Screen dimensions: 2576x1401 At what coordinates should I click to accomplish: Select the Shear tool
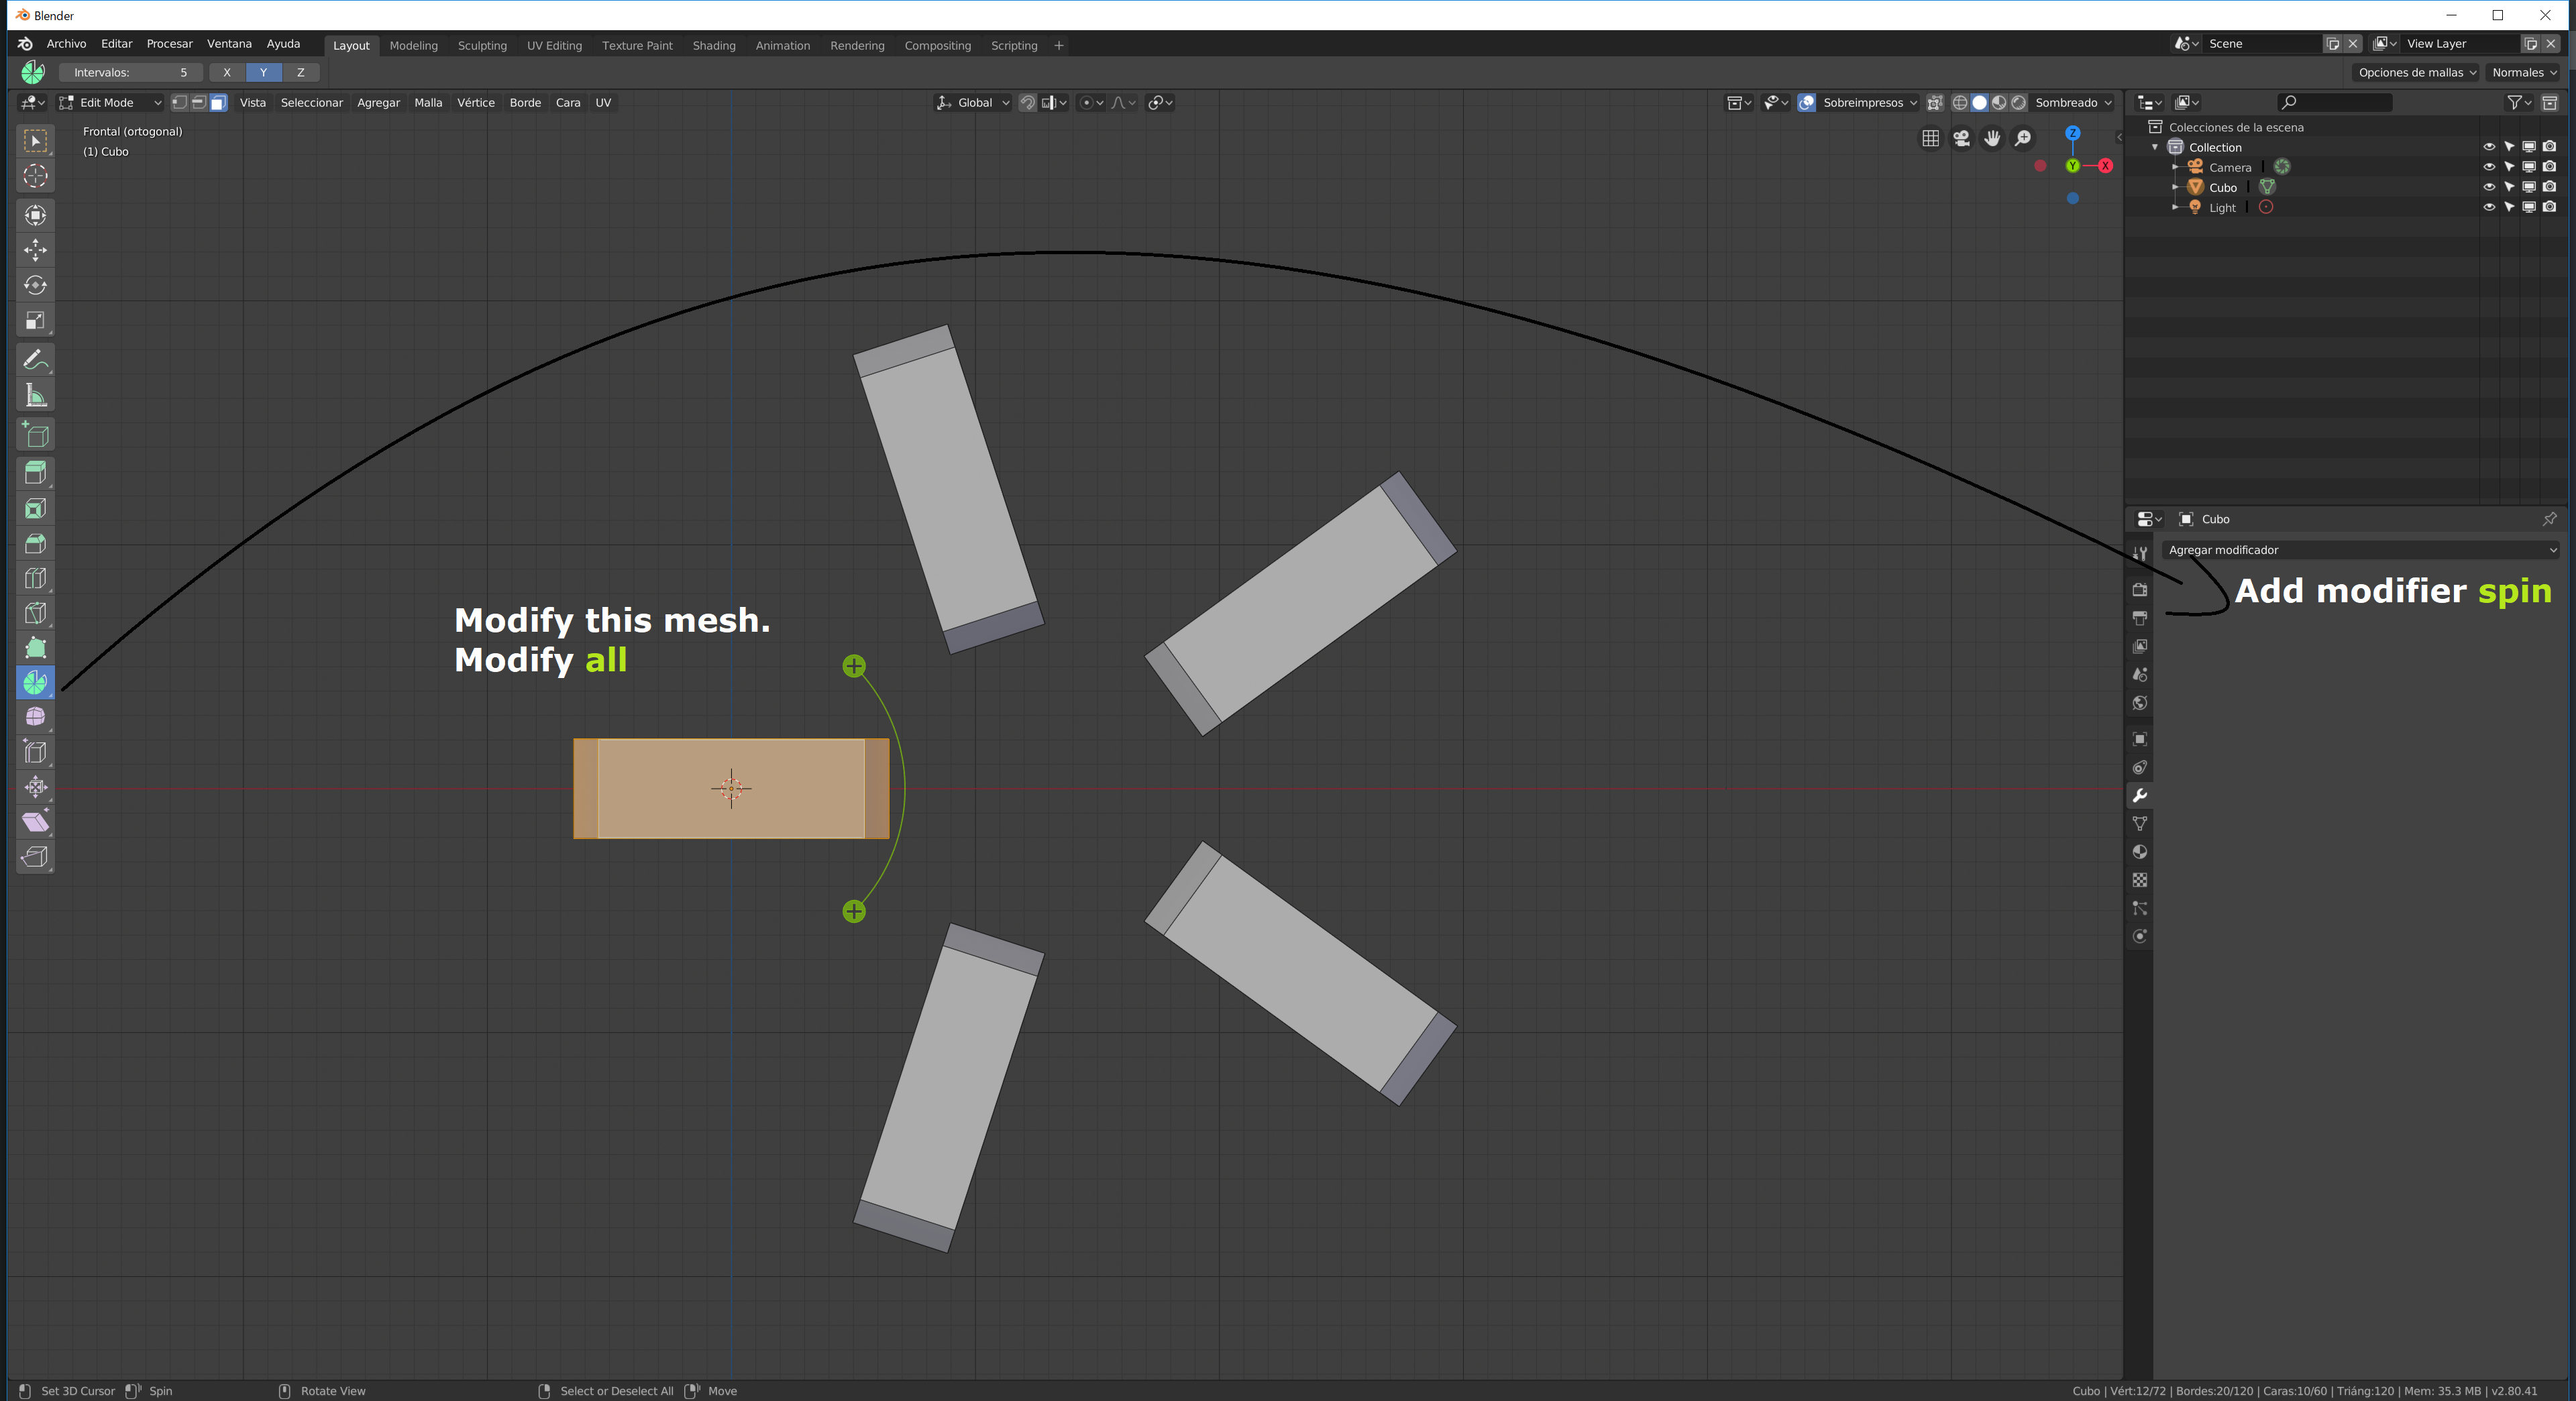(x=35, y=822)
